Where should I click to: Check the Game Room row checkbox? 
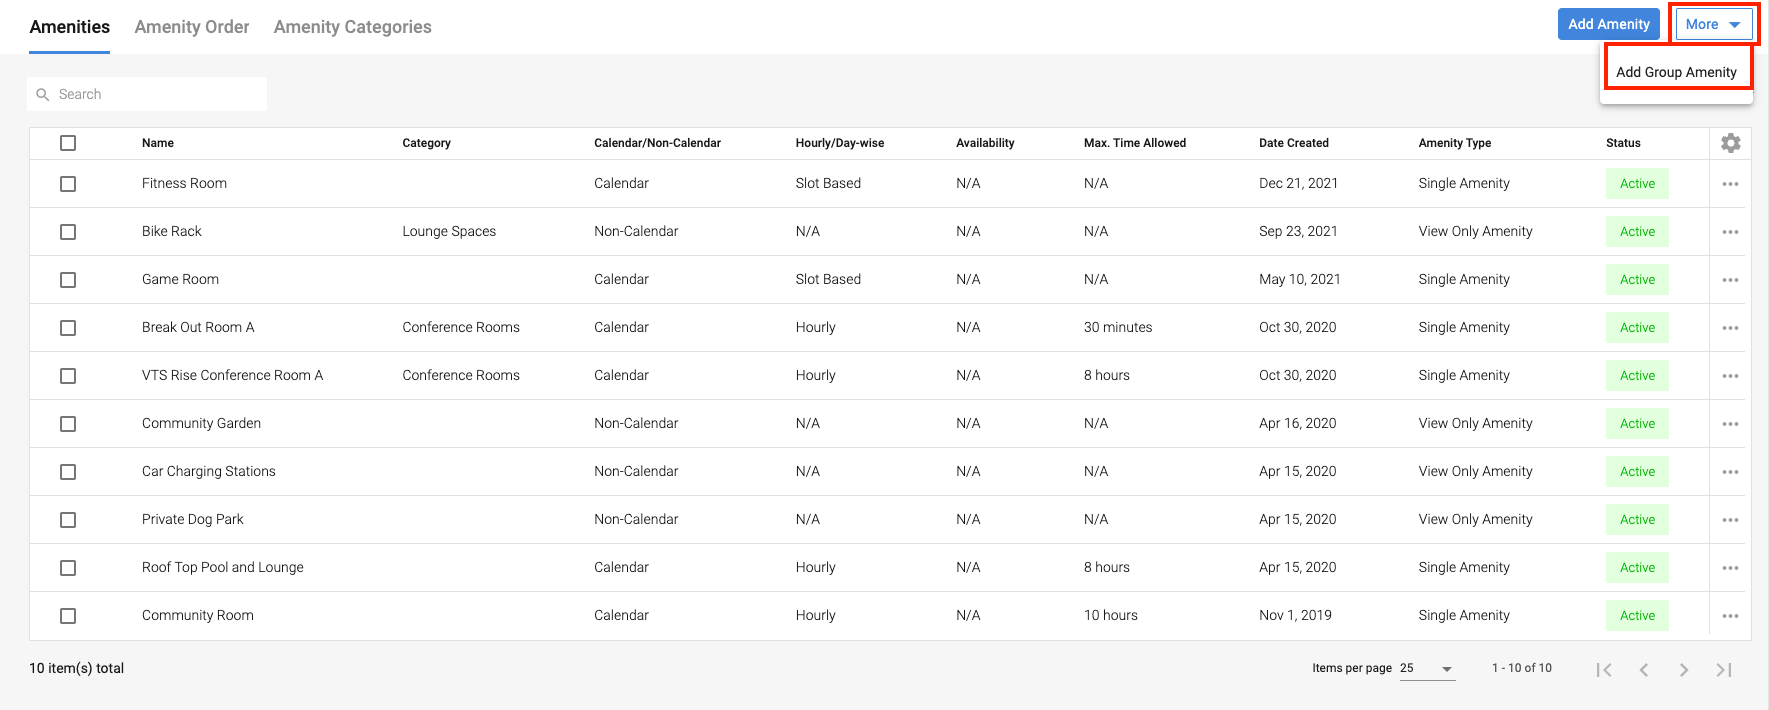[68, 280]
